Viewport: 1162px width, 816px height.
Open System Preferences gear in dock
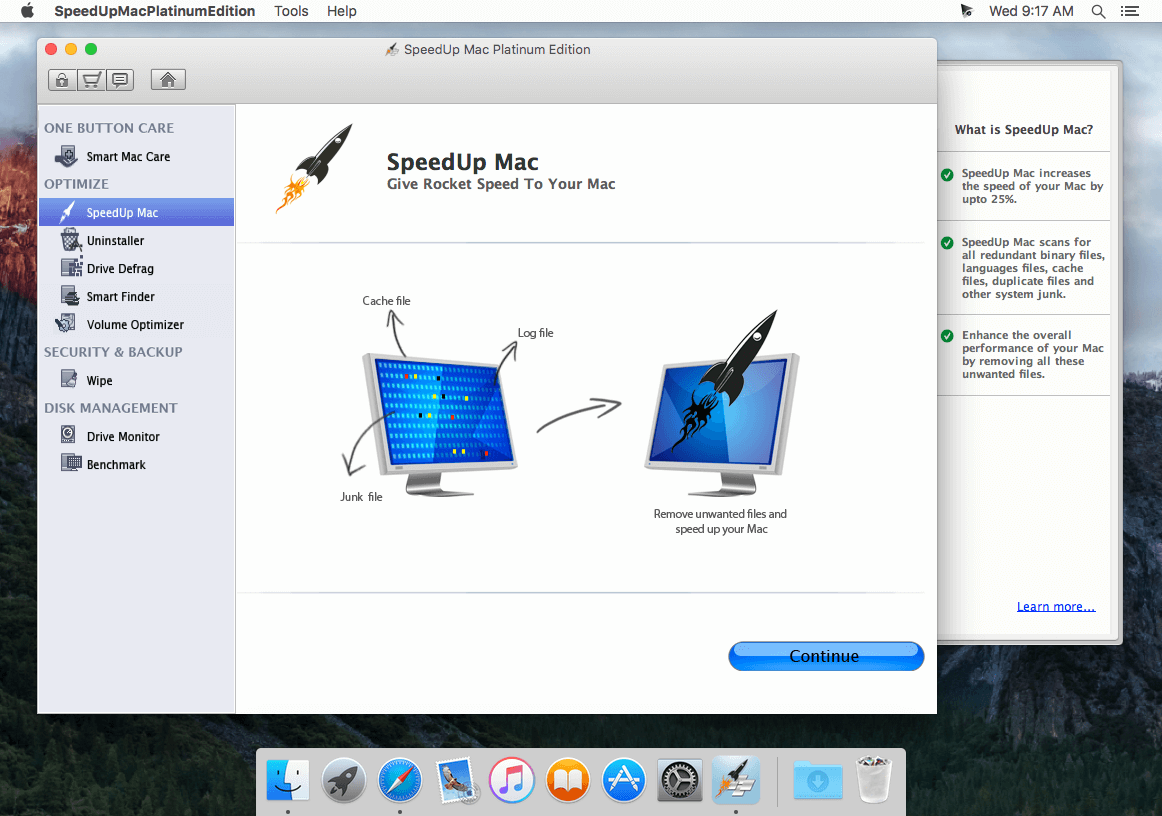tap(680, 780)
